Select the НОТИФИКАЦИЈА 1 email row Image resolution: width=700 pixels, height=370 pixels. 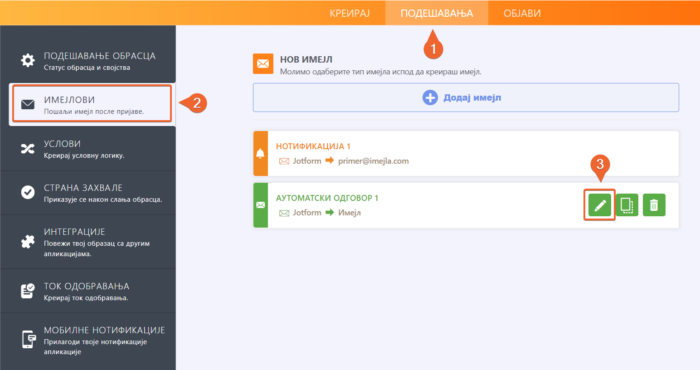[466, 154]
